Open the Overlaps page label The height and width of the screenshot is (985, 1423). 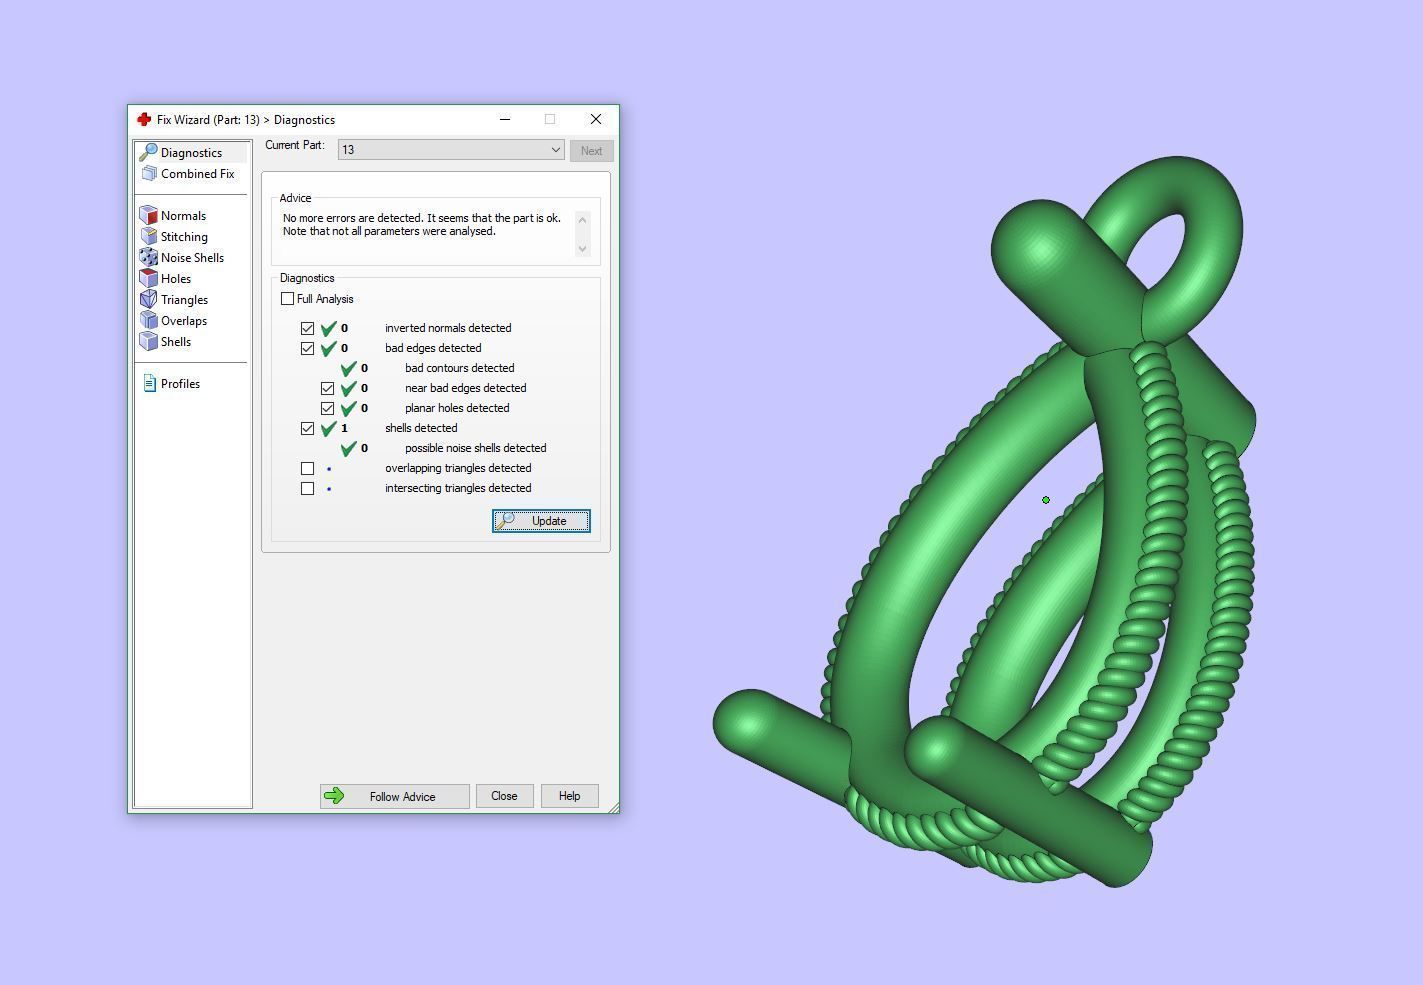point(184,321)
